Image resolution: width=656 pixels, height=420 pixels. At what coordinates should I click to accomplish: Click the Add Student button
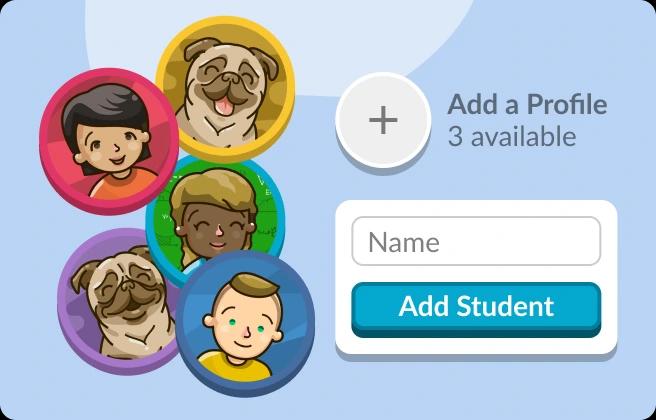pos(476,309)
